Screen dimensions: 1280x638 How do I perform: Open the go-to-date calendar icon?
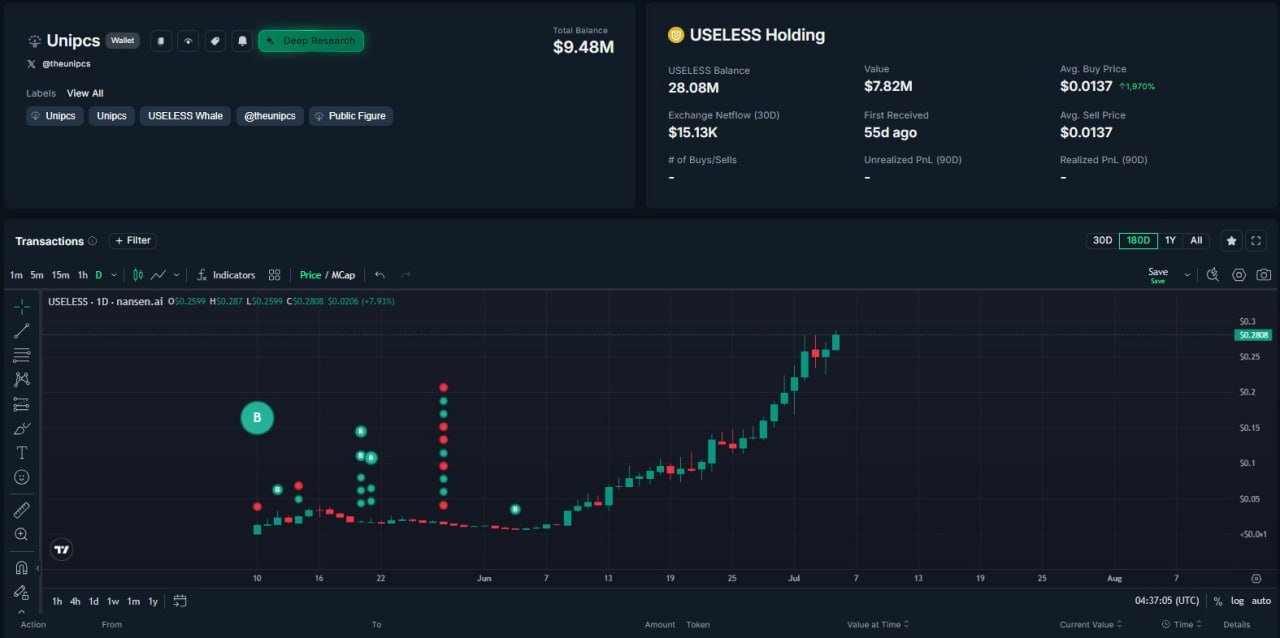[x=180, y=601]
